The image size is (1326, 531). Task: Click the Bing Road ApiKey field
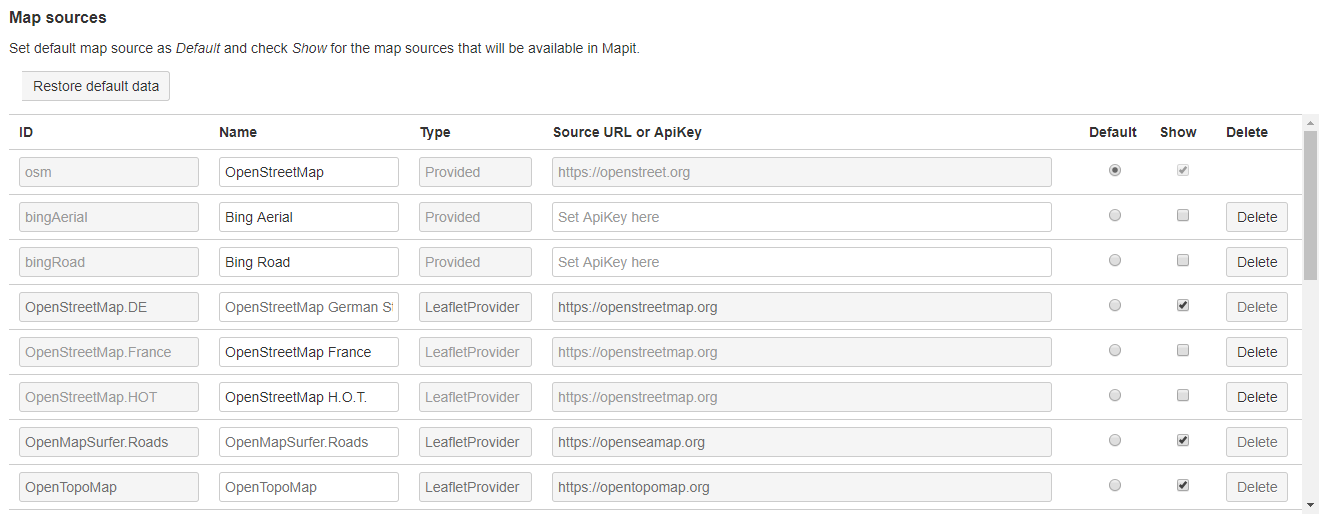(801, 262)
